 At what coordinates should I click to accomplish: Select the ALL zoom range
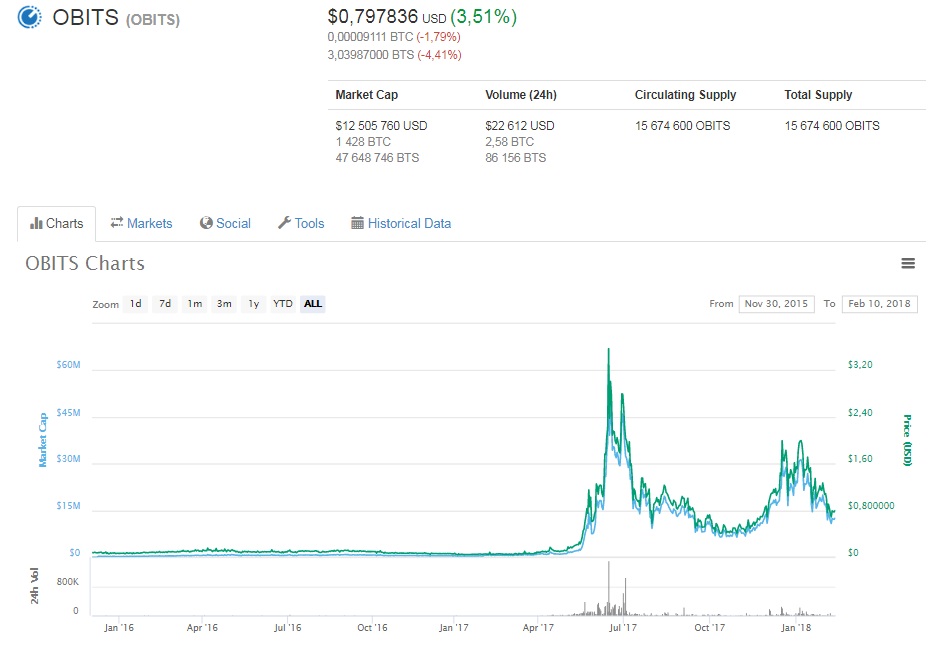[x=313, y=304]
